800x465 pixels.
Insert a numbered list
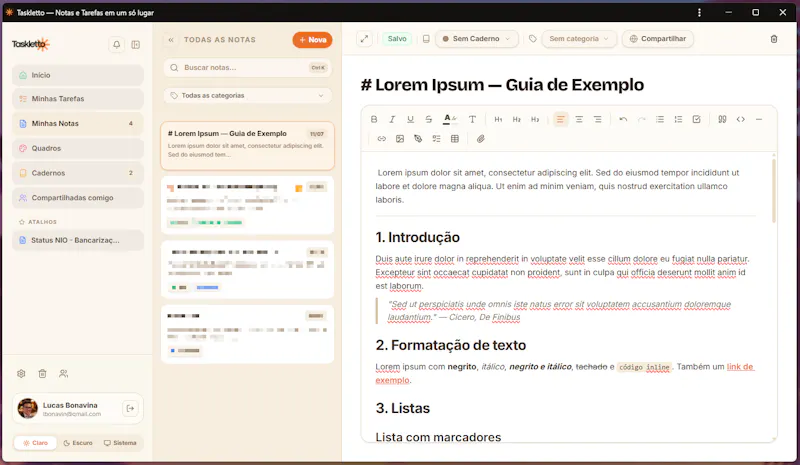(x=678, y=119)
